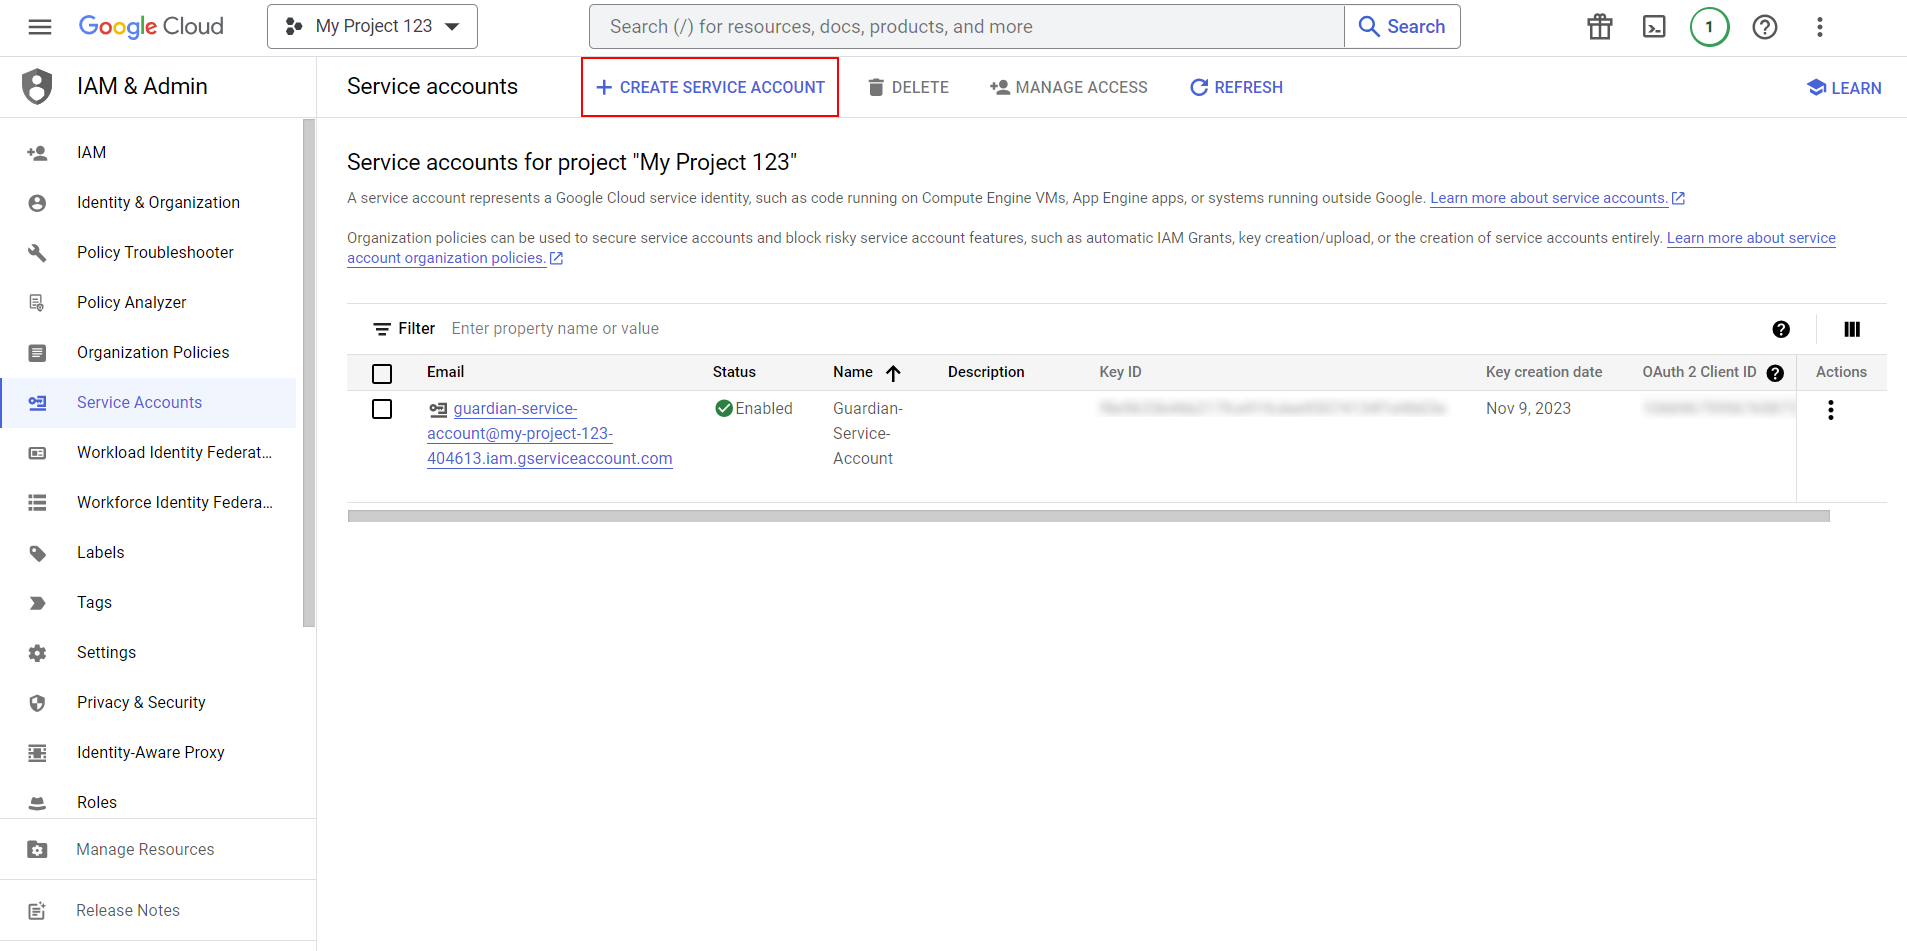Open the top bar three-dot settings menu
The height and width of the screenshot is (951, 1907).
coord(1820,27)
